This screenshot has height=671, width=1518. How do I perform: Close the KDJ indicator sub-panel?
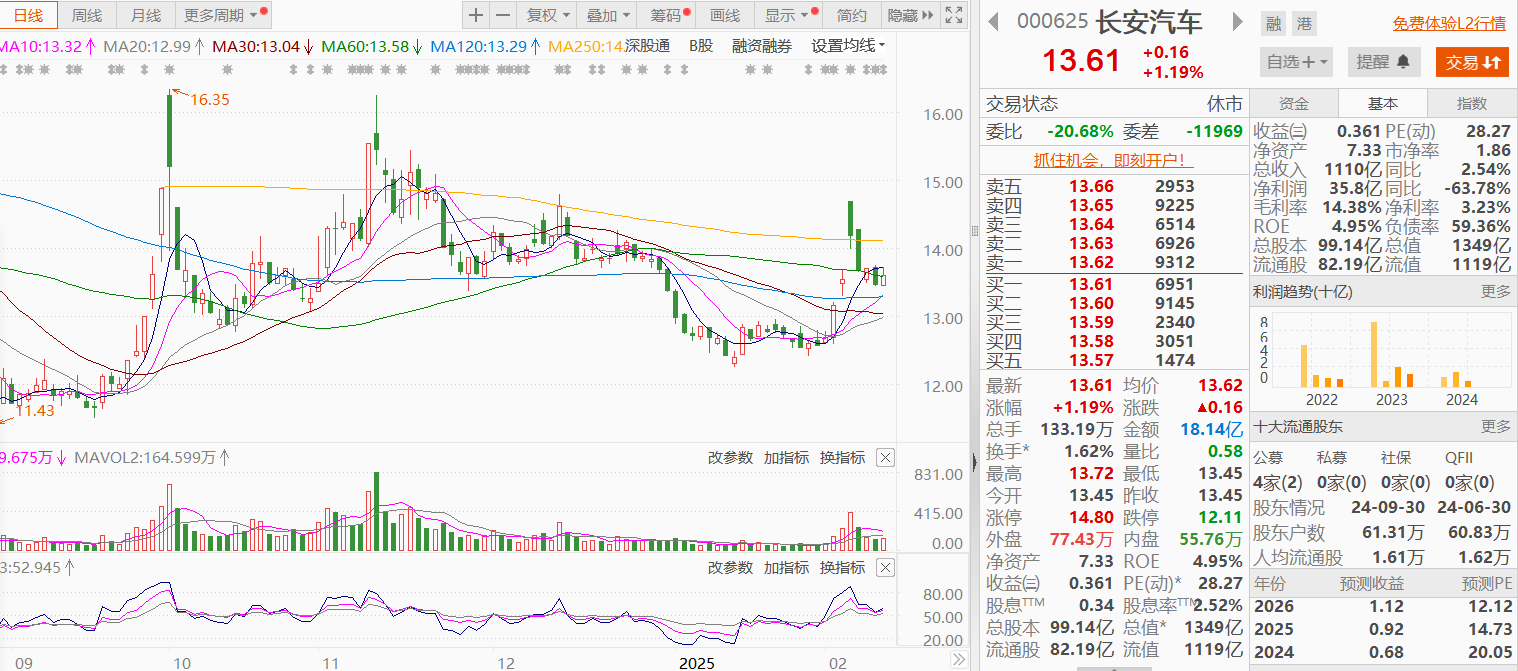tap(885, 567)
